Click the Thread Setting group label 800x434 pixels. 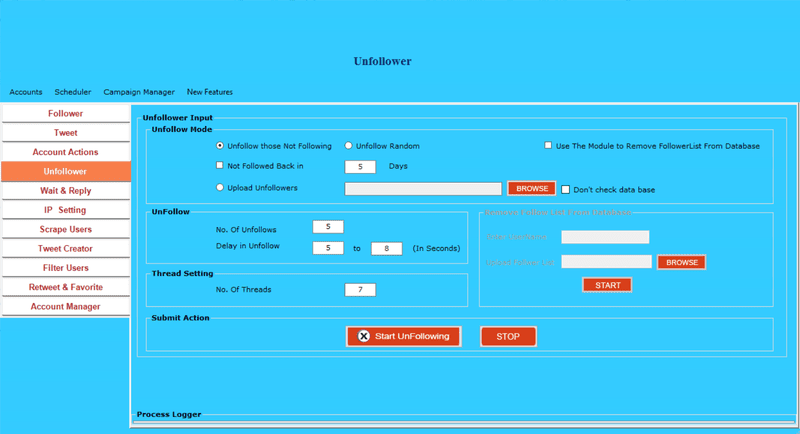(182, 273)
